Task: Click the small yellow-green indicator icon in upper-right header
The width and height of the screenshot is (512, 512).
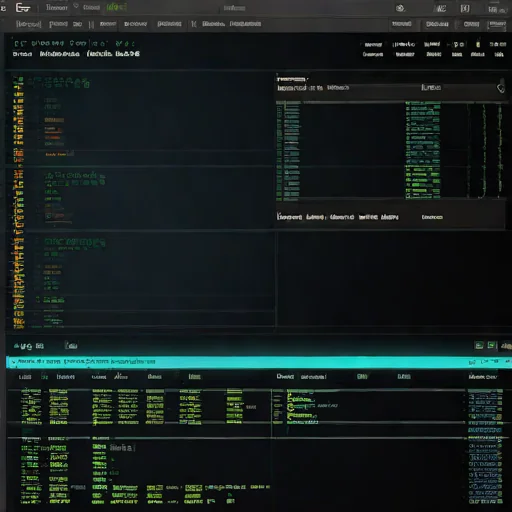Action: pyautogui.click(x=478, y=44)
